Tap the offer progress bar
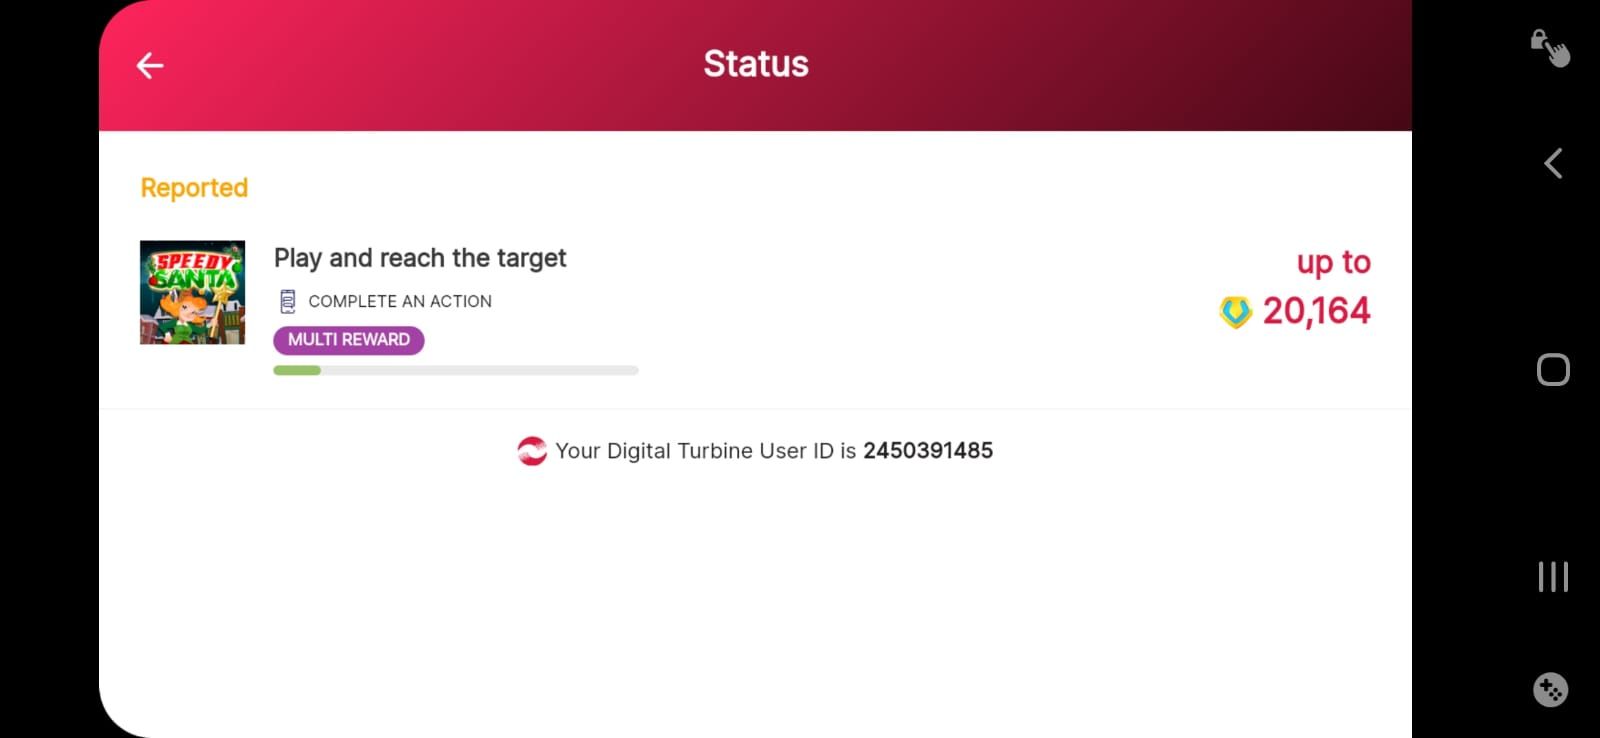 pyautogui.click(x=456, y=370)
